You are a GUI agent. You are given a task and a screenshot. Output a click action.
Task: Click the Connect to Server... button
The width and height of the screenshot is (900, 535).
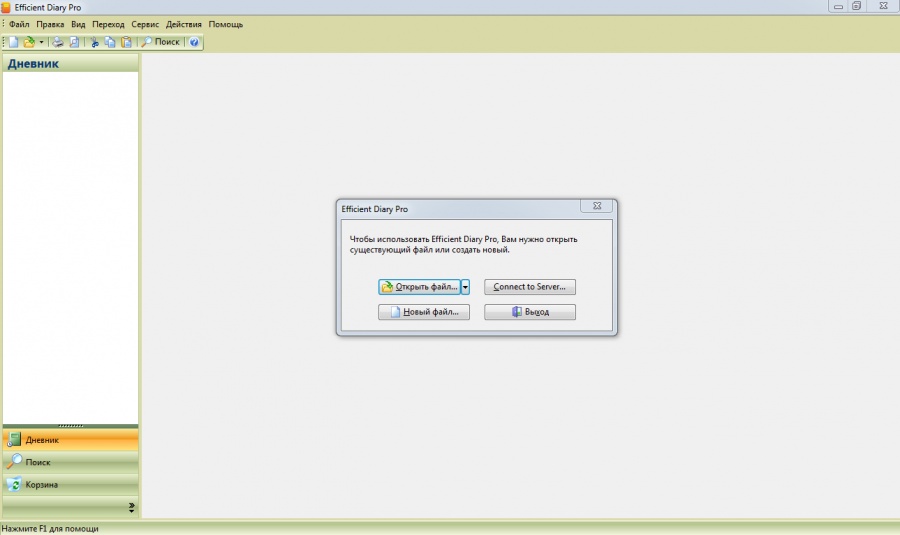530,286
